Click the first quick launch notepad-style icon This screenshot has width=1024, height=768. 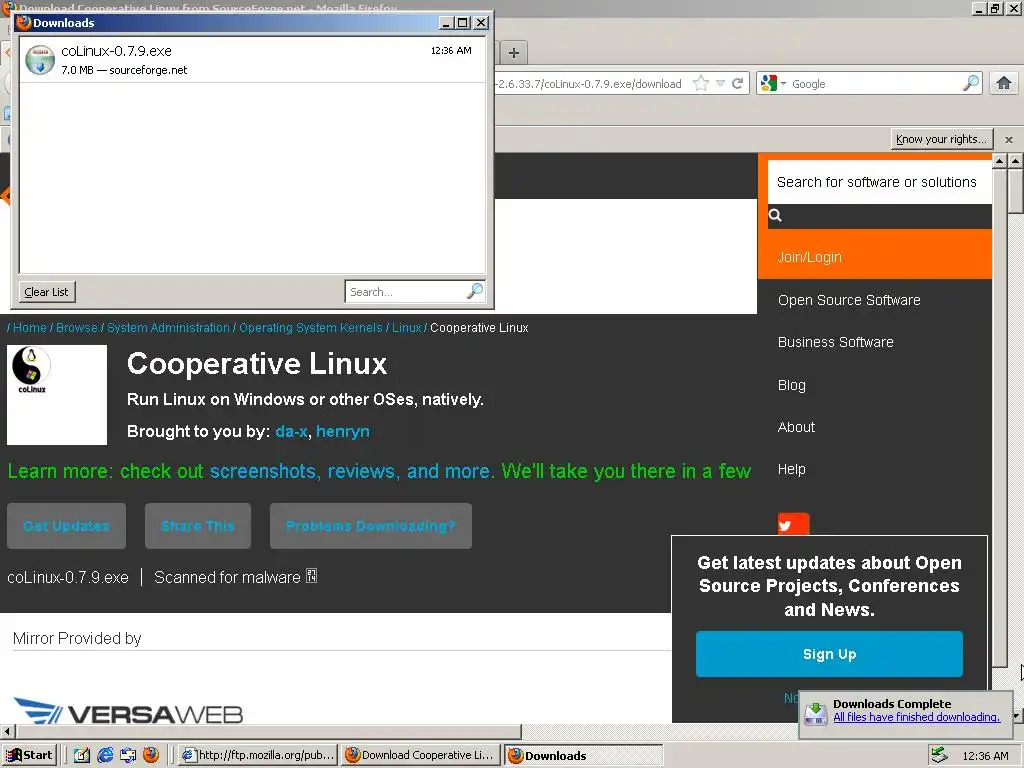coord(82,755)
